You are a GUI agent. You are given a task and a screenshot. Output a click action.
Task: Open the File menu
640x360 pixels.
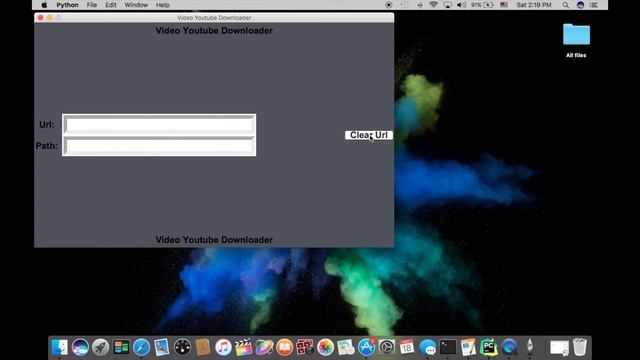click(92, 5)
